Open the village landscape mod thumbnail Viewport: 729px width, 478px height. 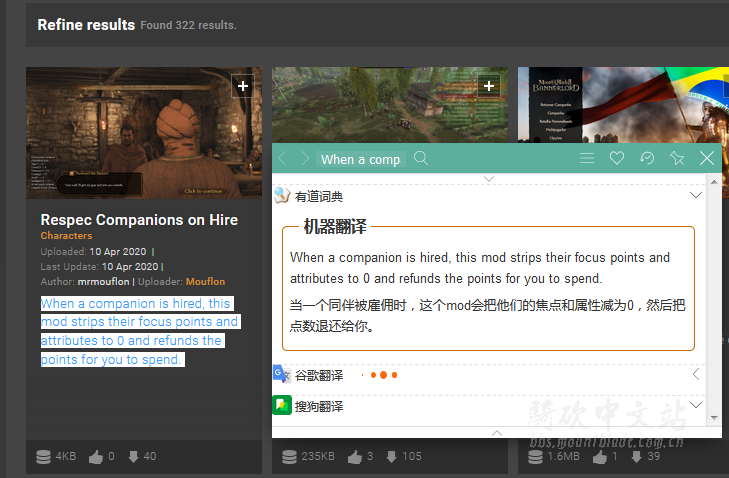(x=390, y=105)
